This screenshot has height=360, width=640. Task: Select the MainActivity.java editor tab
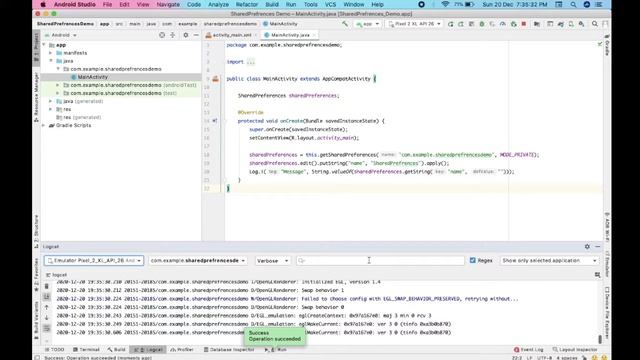(x=290, y=35)
